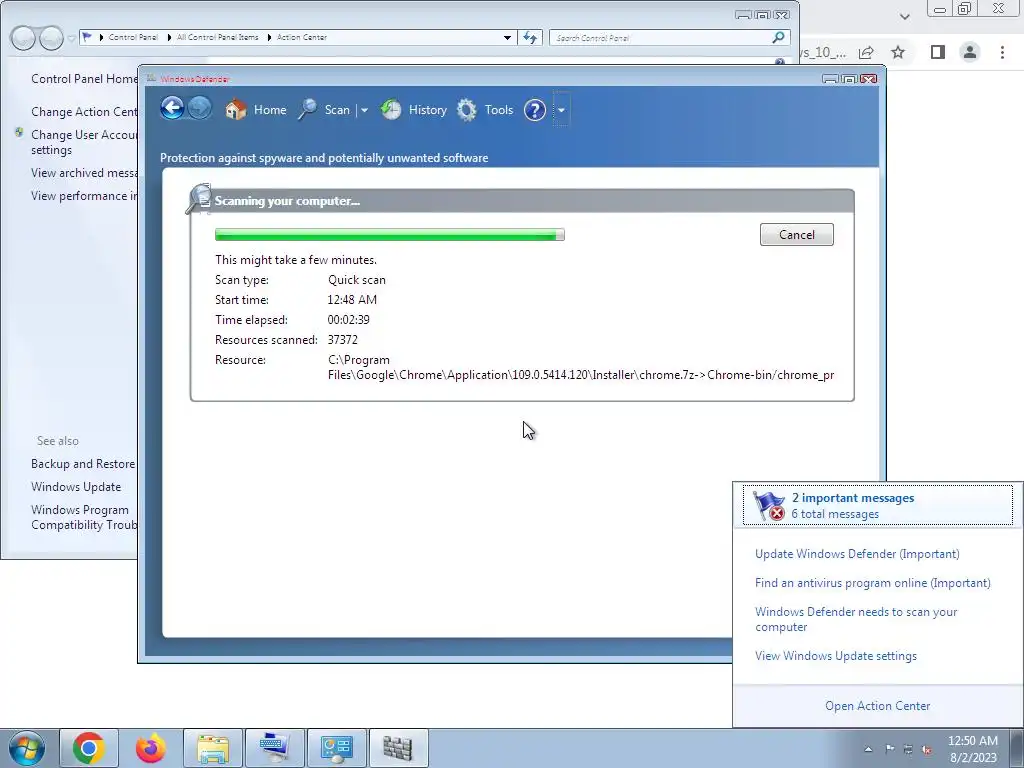Click the Action Center flag tray icon
The image size is (1024, 768).
889,749
